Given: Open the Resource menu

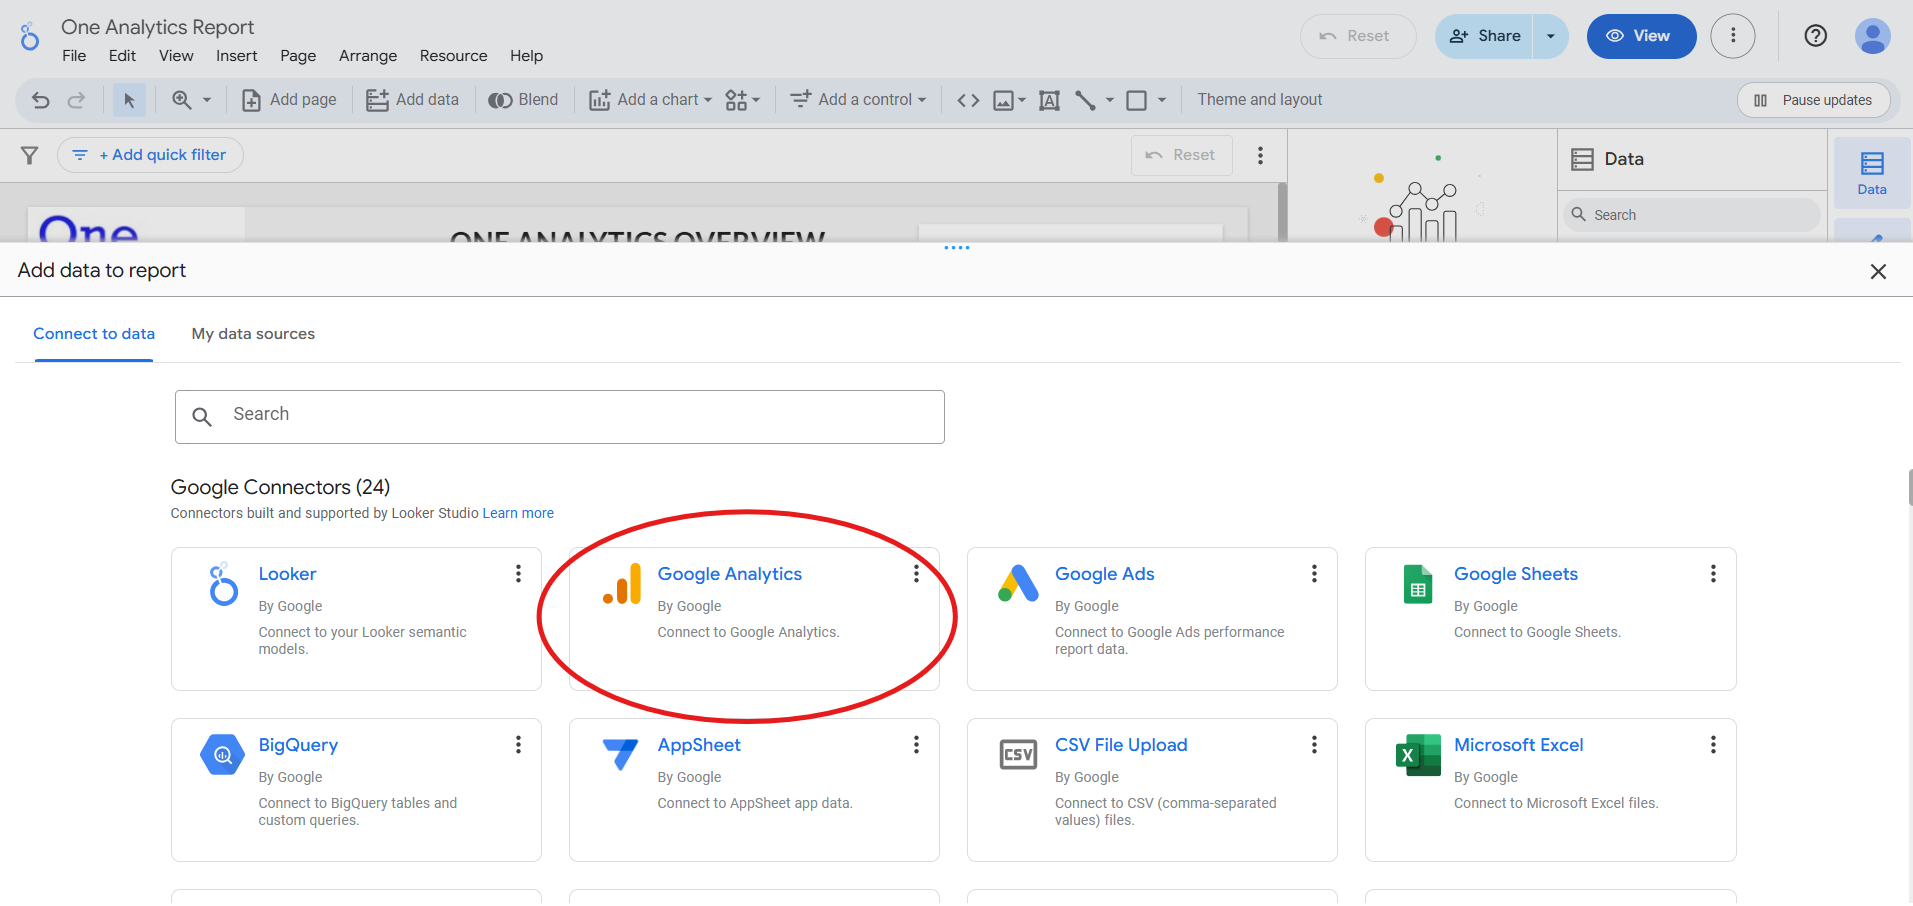Looking at the screenshot, I should pyautogui.click(x=454, y=56).
